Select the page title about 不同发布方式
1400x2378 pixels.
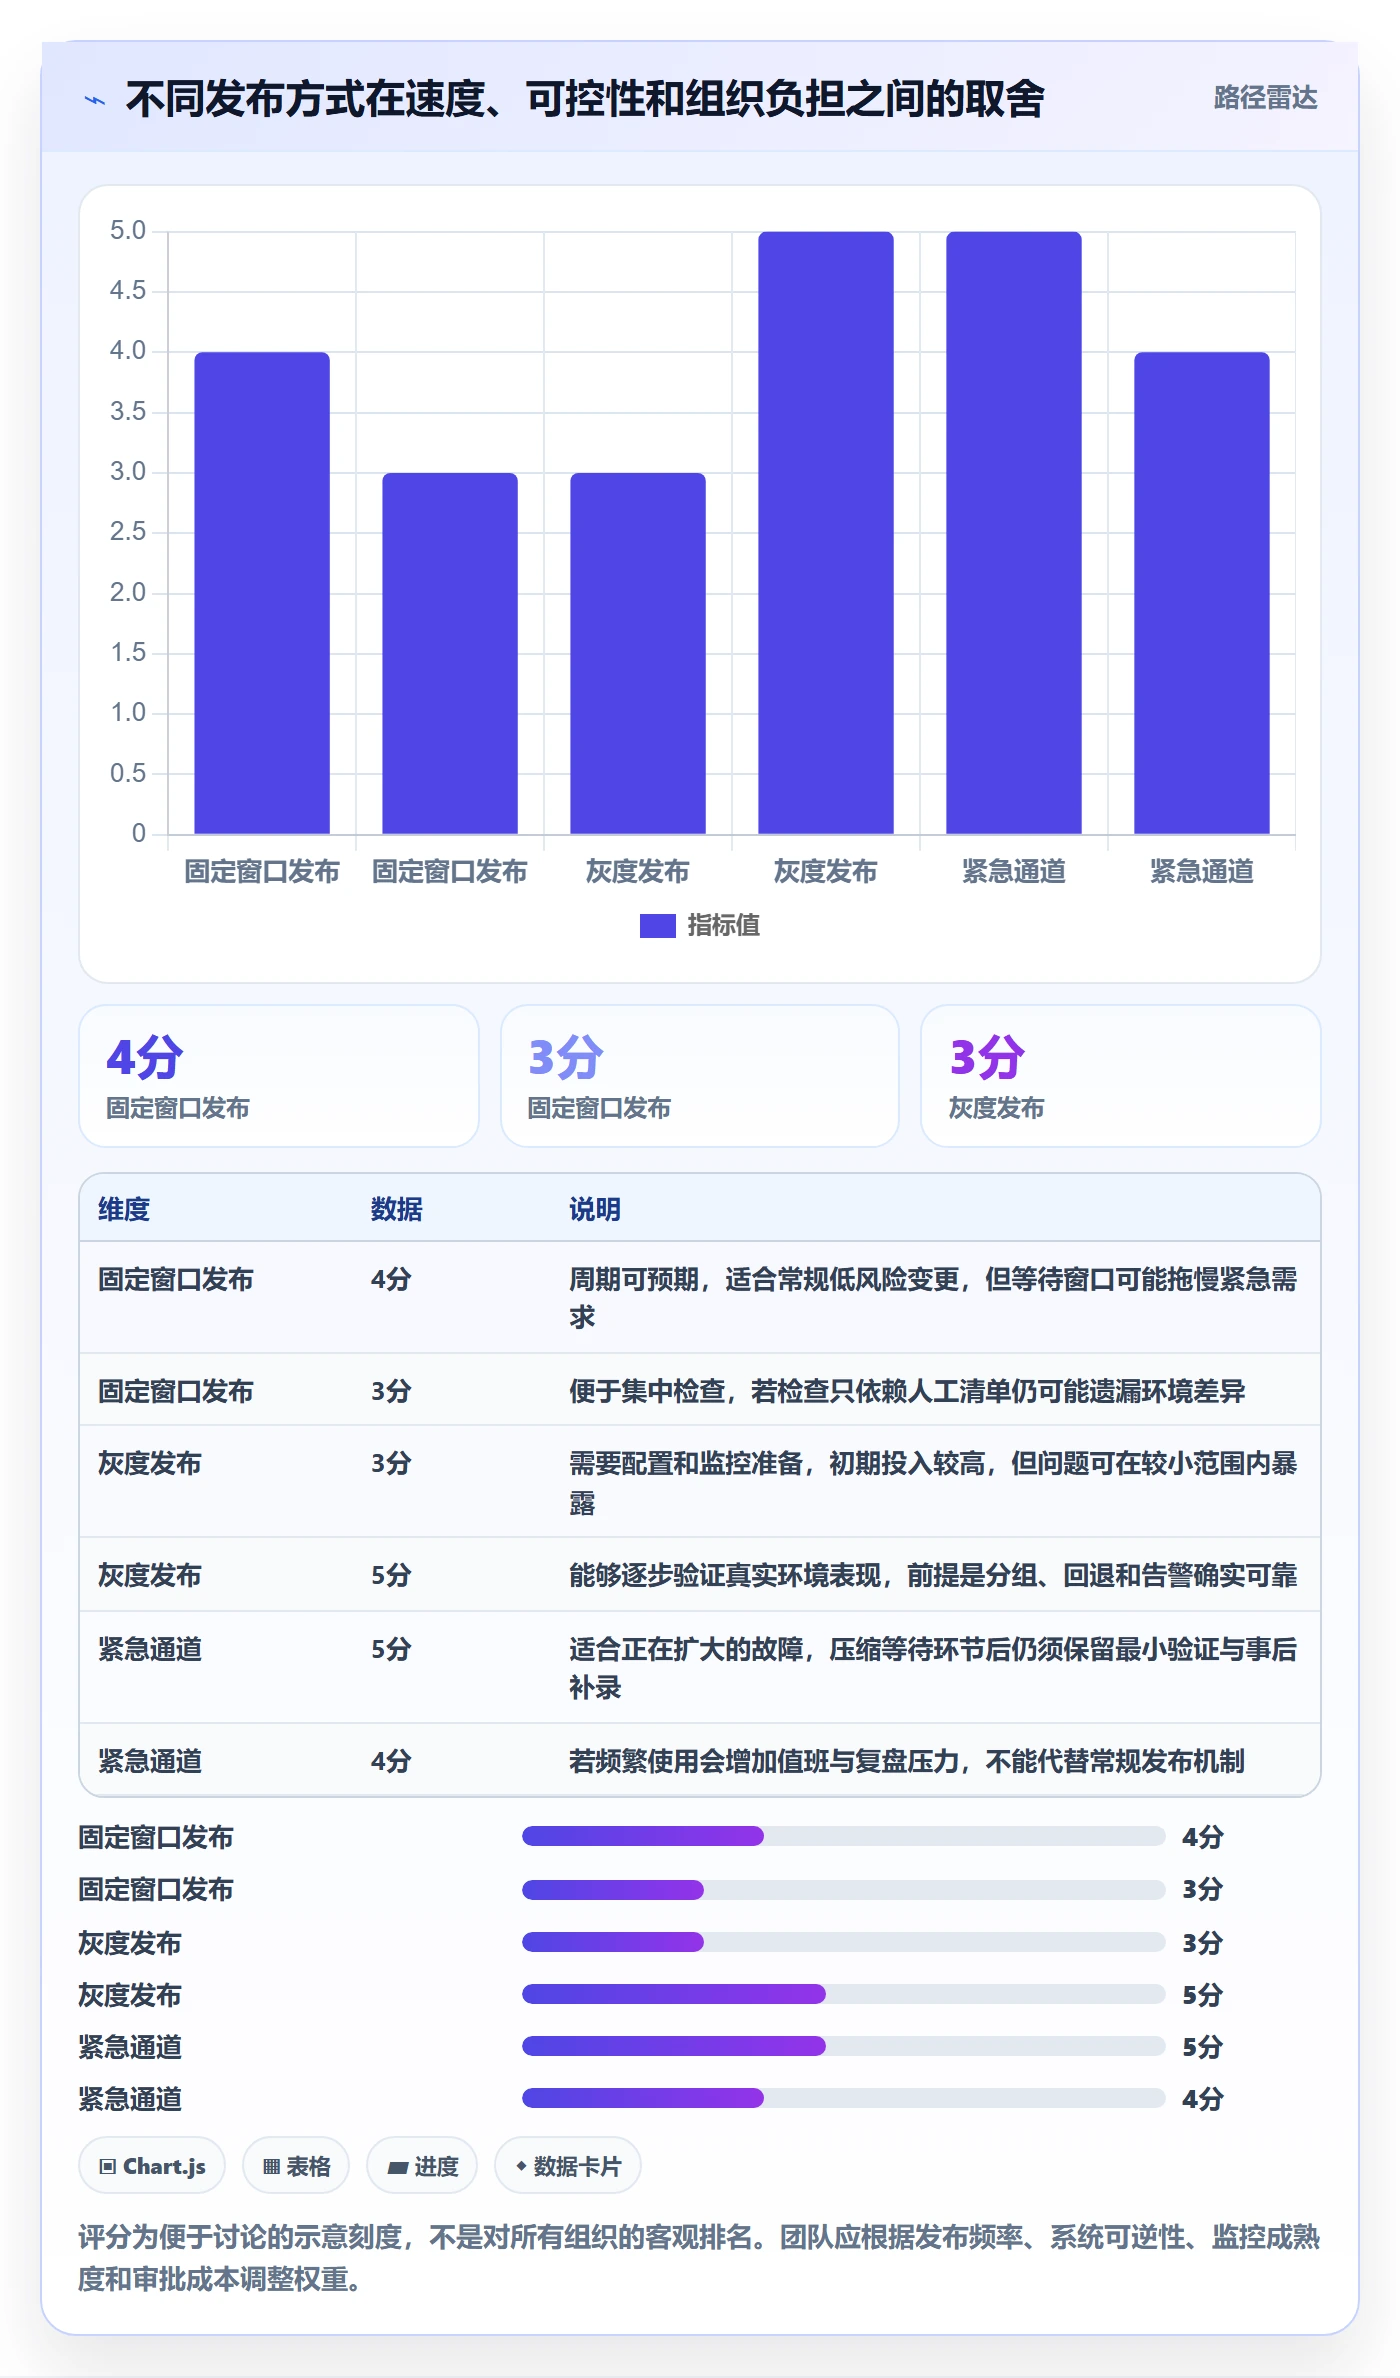coord(585,99)
